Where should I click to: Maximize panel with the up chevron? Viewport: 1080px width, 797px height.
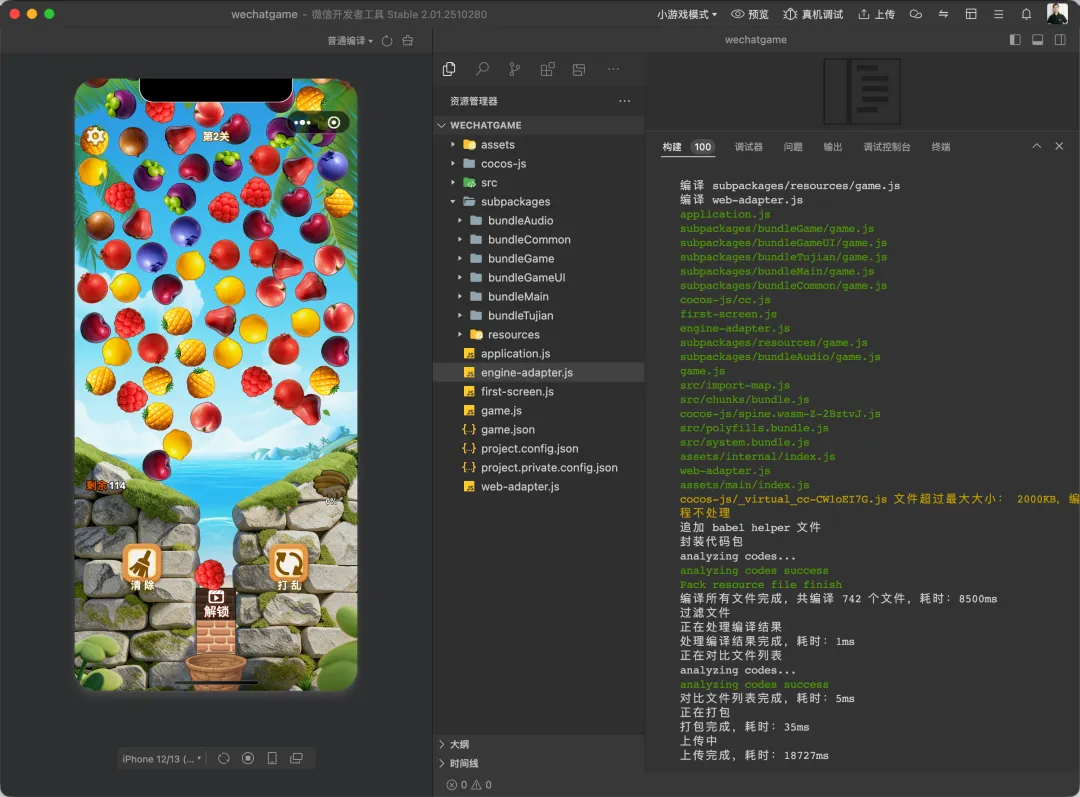tap(1037, 146)
